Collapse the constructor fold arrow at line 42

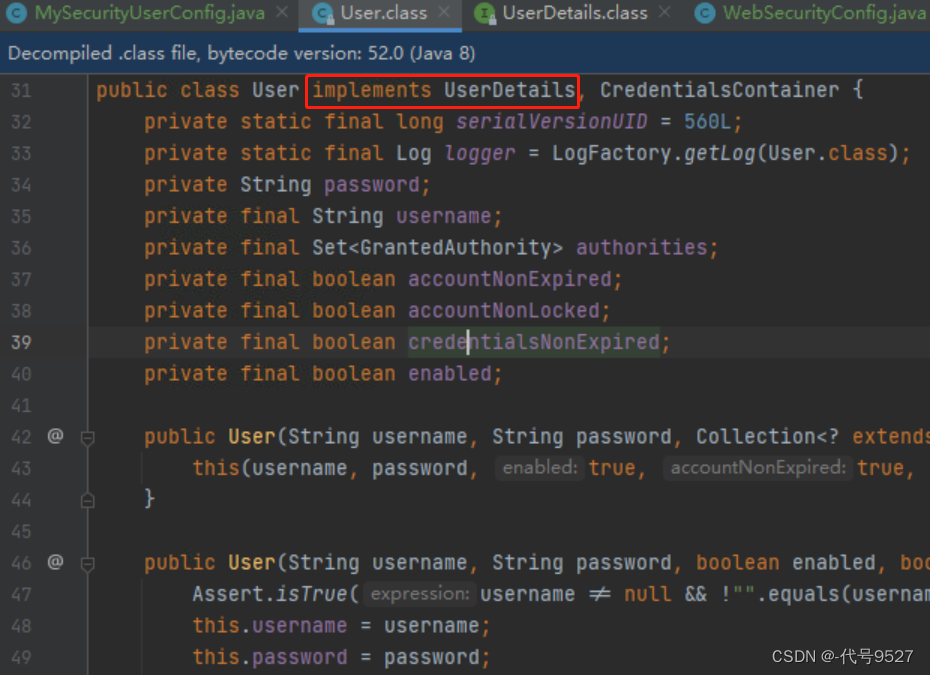point(87,436)
